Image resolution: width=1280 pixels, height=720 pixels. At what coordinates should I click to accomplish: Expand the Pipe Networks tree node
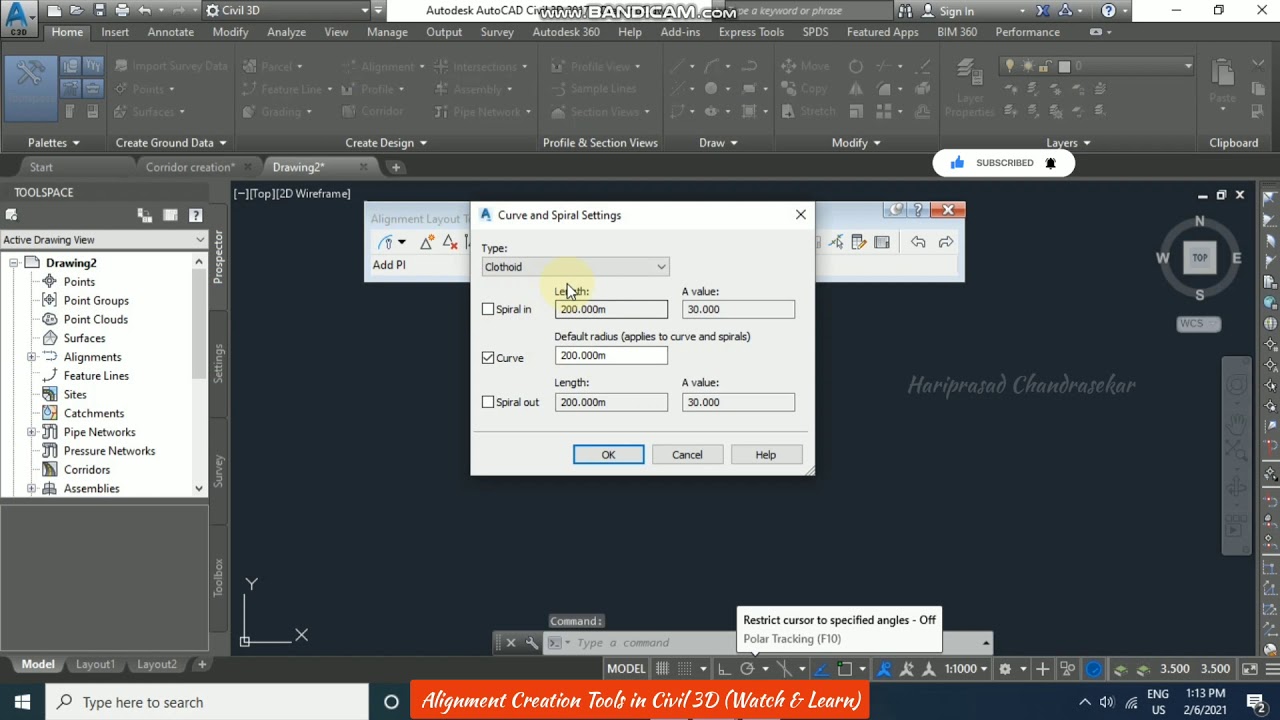point(31,432)
